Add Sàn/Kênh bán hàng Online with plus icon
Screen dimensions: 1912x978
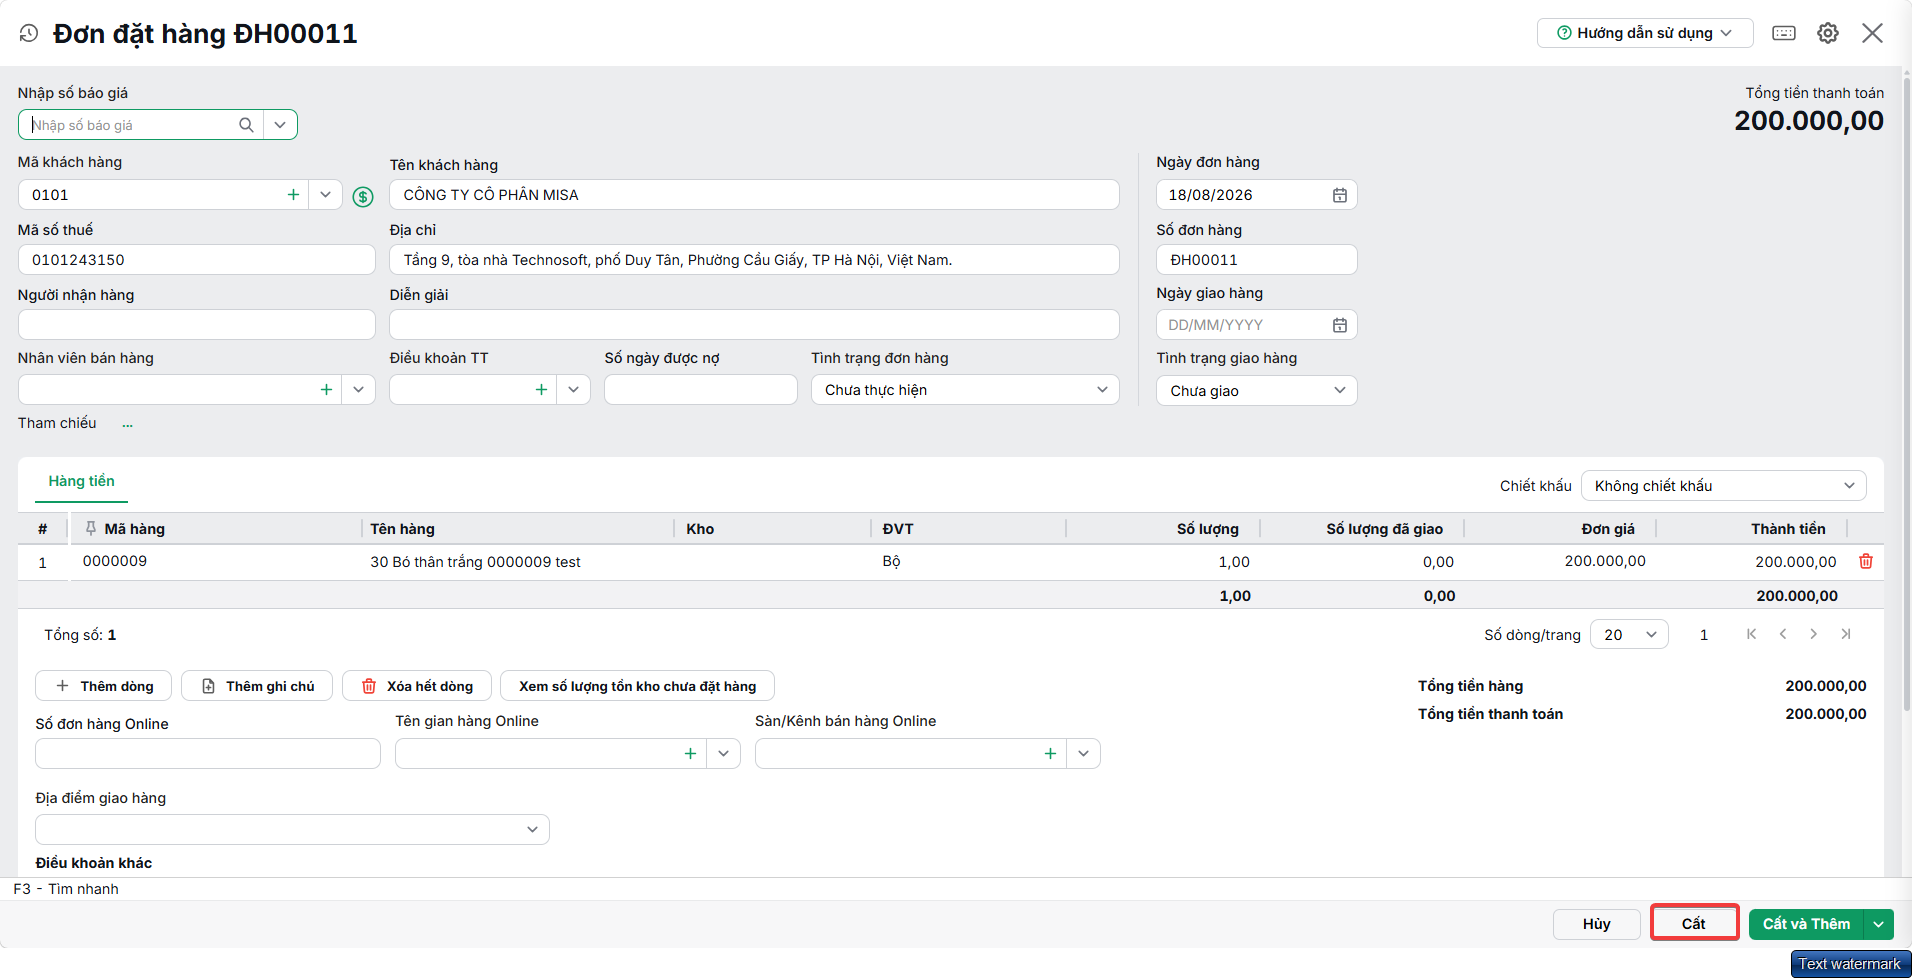pyautogui.click(x=1050, y=754)
